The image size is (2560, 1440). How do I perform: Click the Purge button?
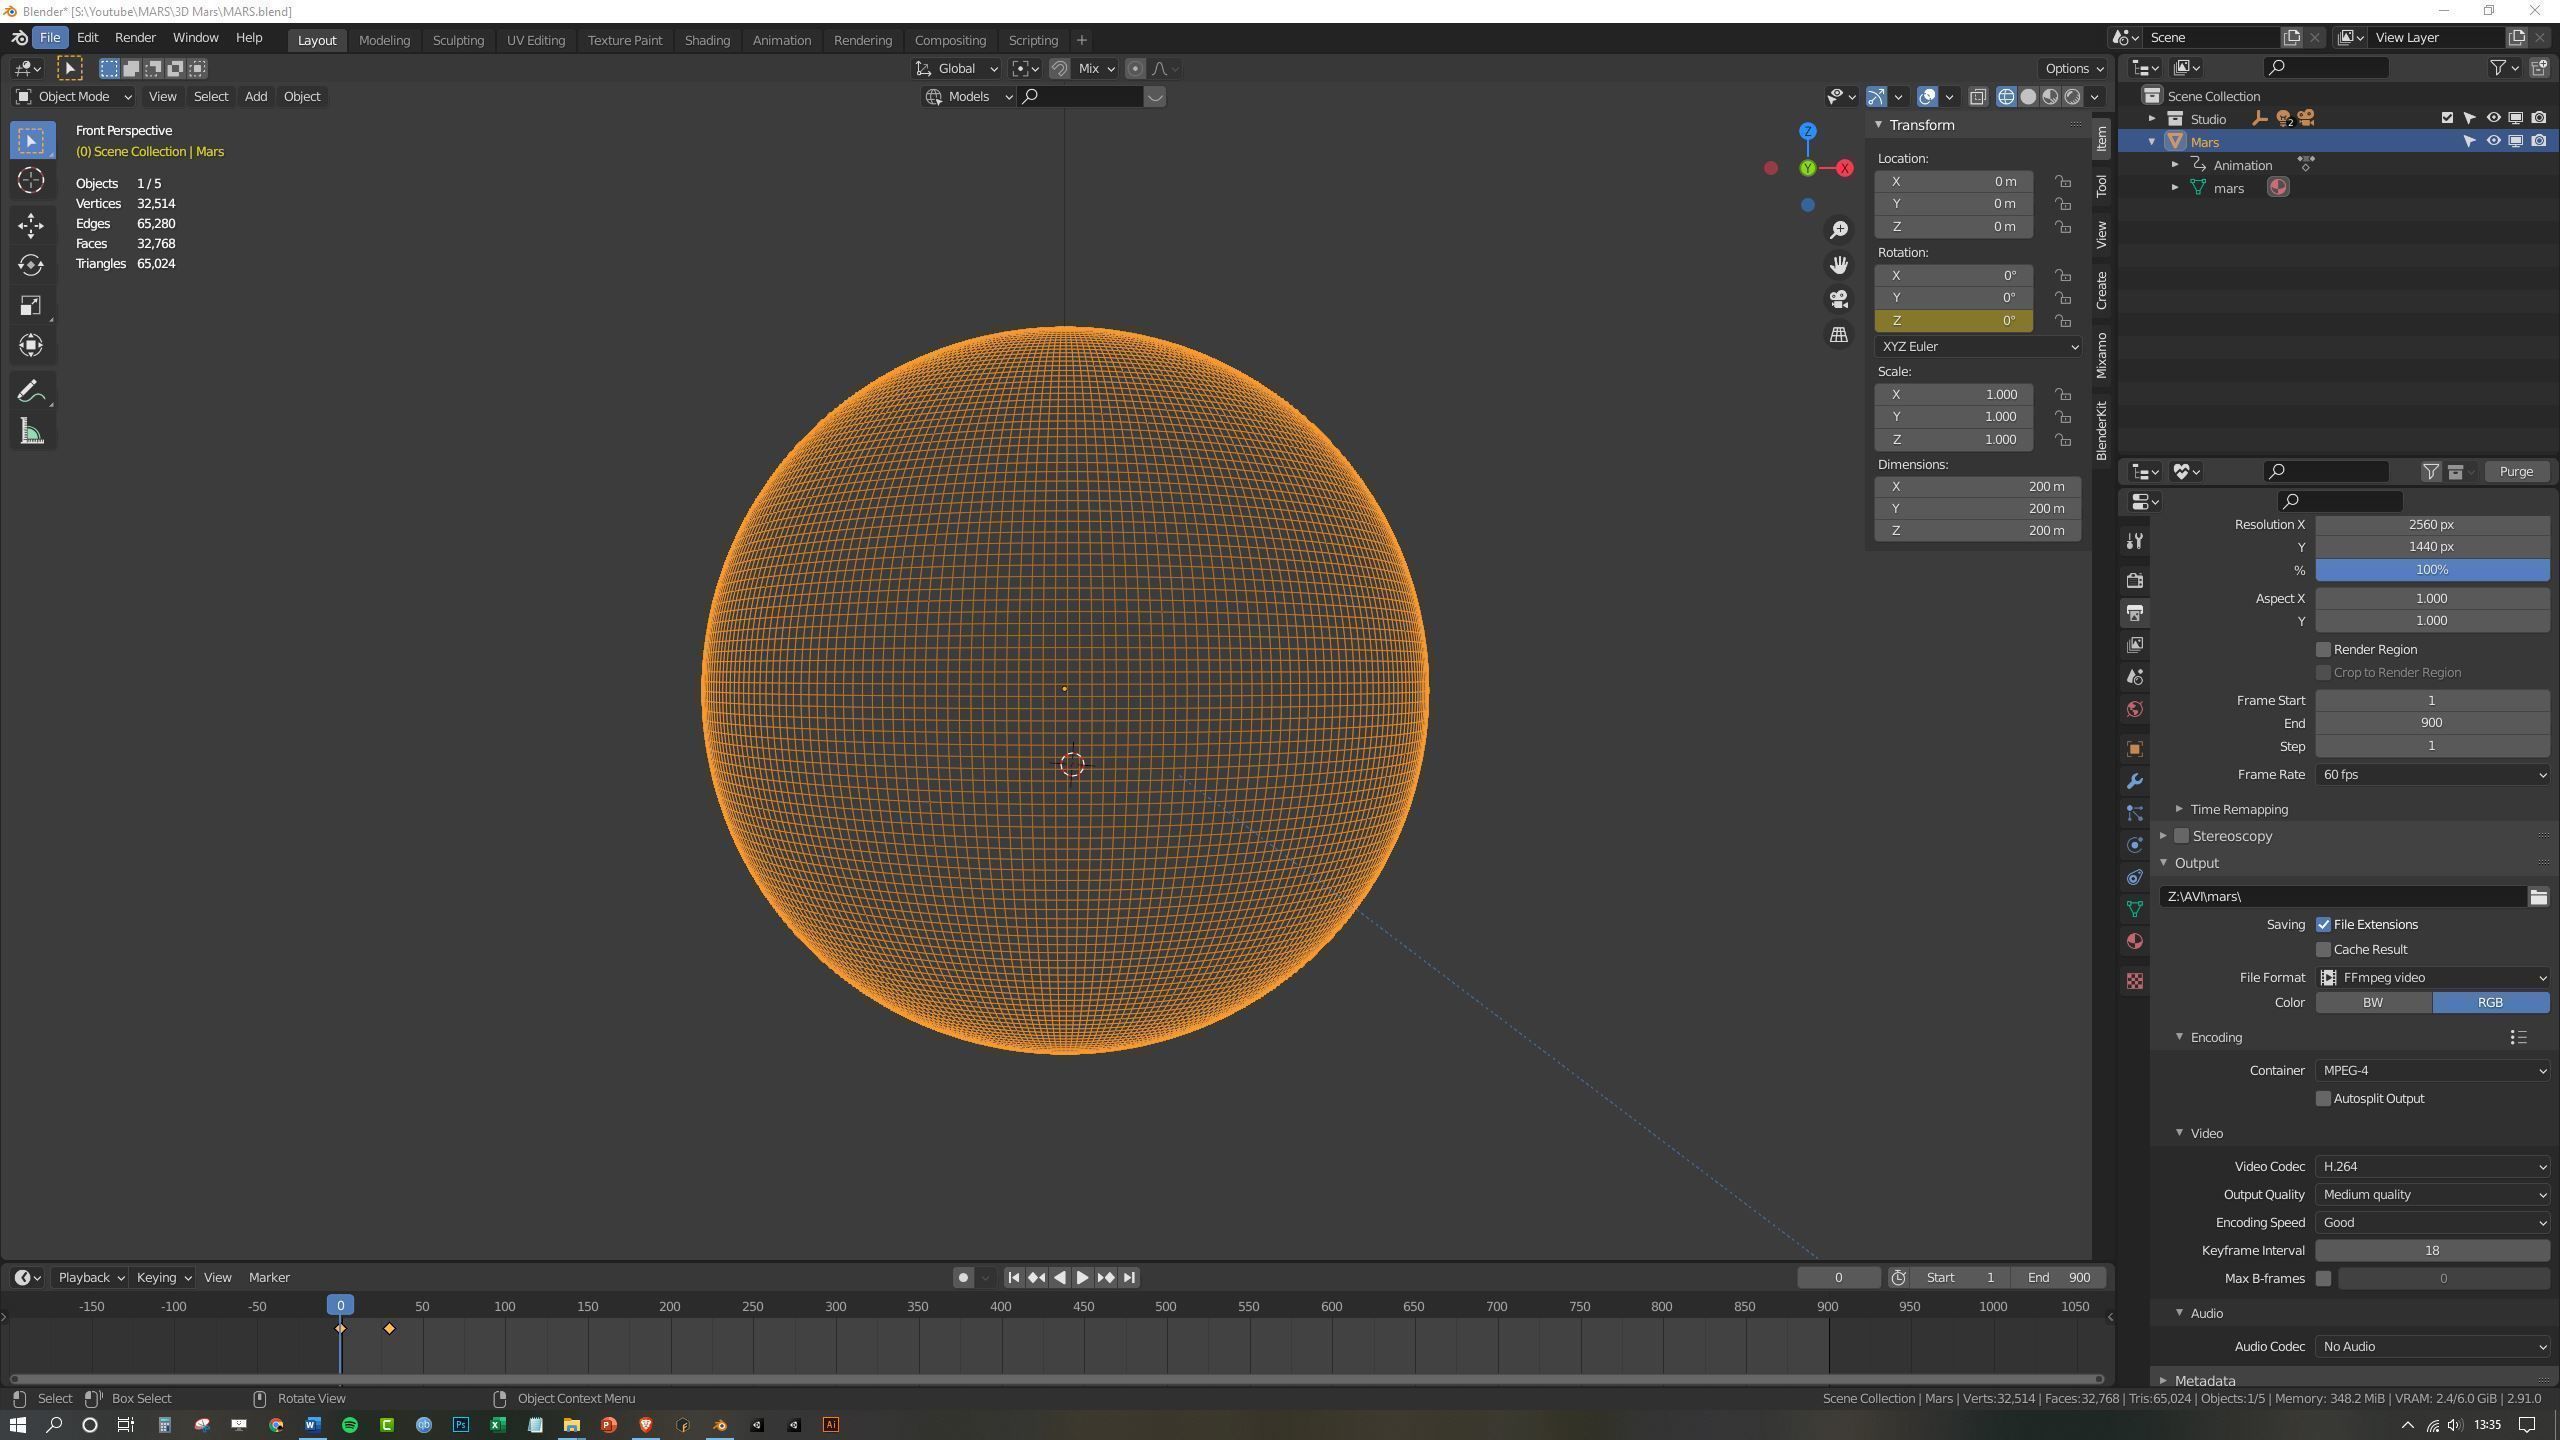[2516, 471]
